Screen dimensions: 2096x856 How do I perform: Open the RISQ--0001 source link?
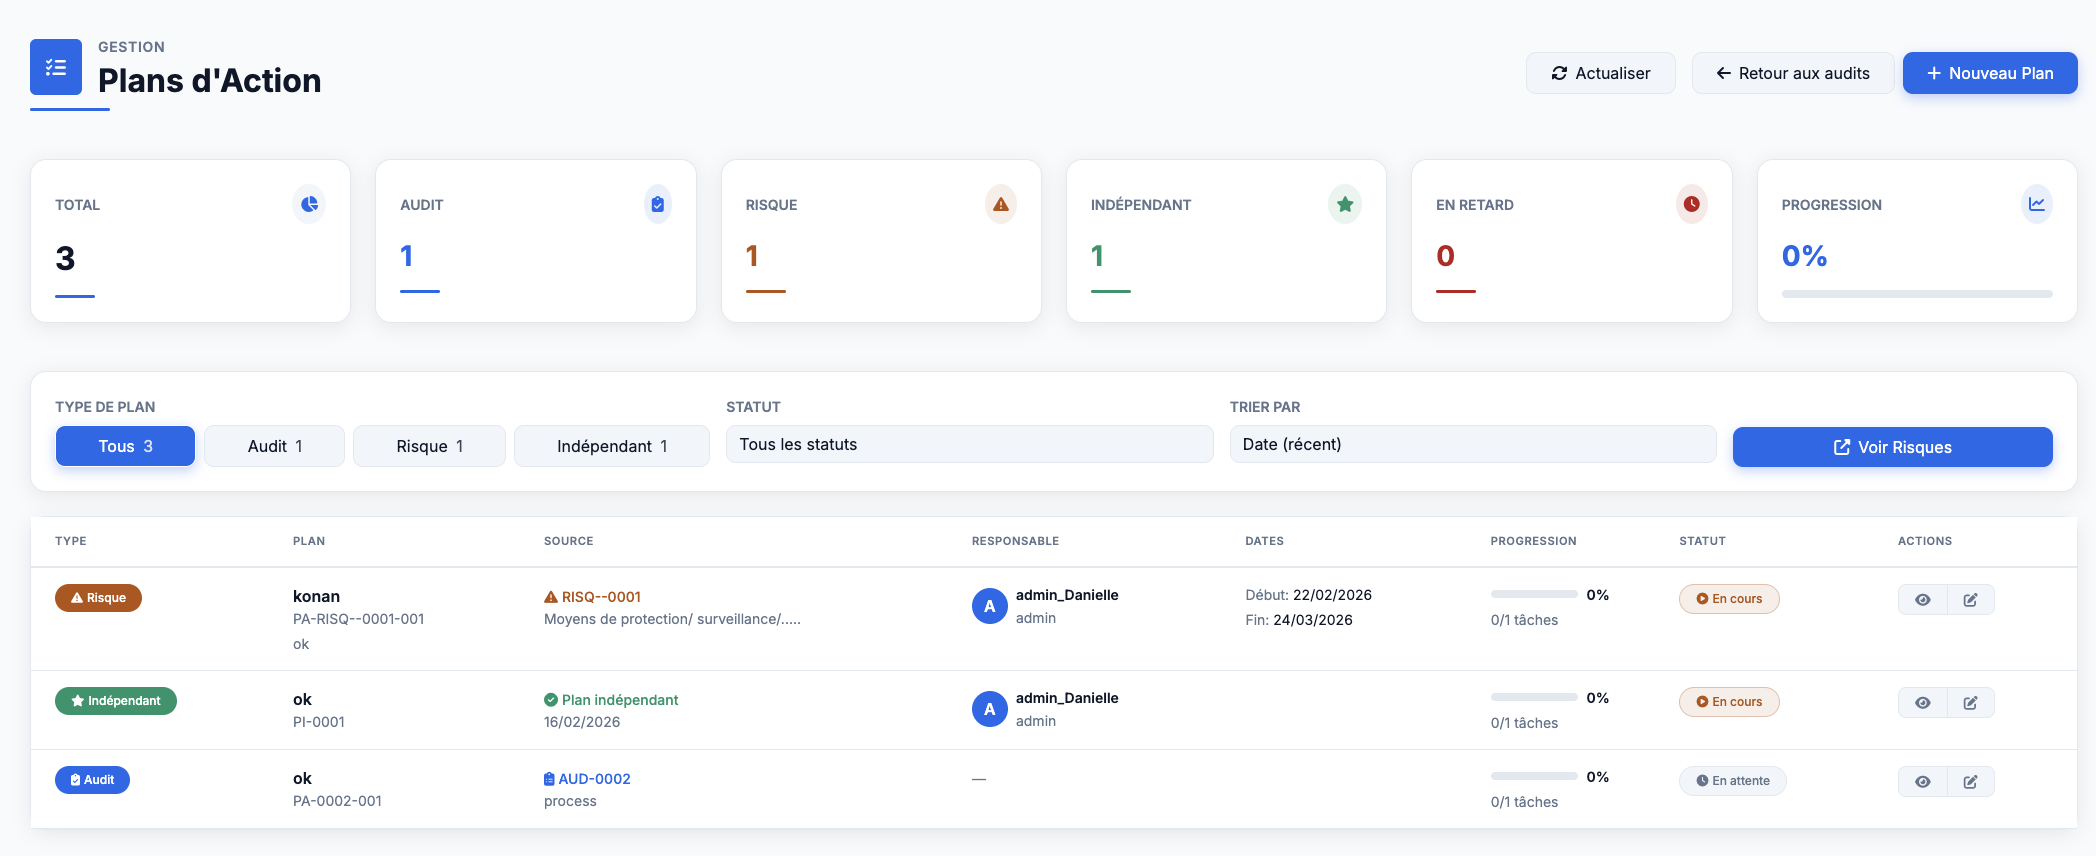coord(600,597)
